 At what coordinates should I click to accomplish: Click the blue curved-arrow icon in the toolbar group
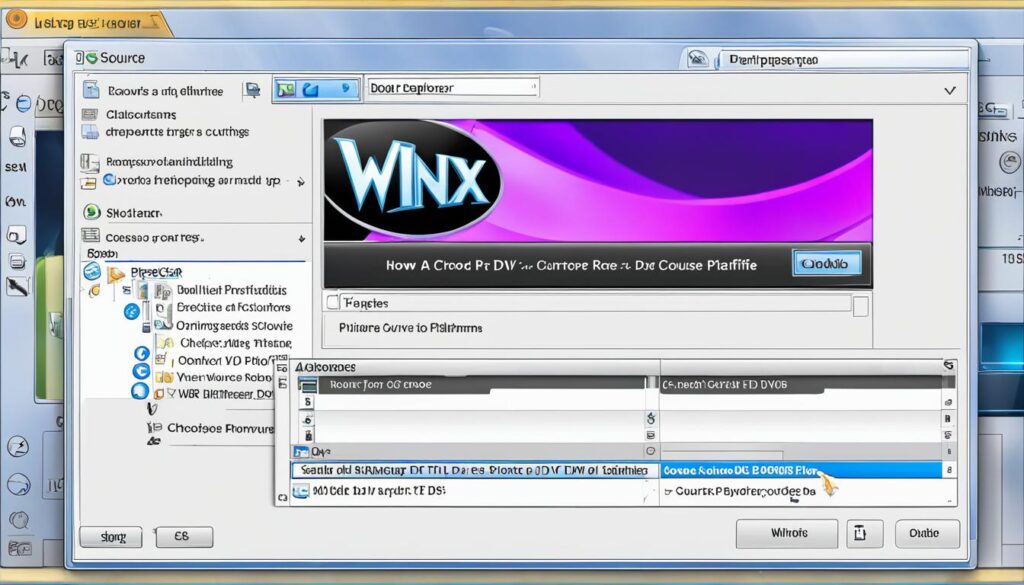(x=310, y=89)
